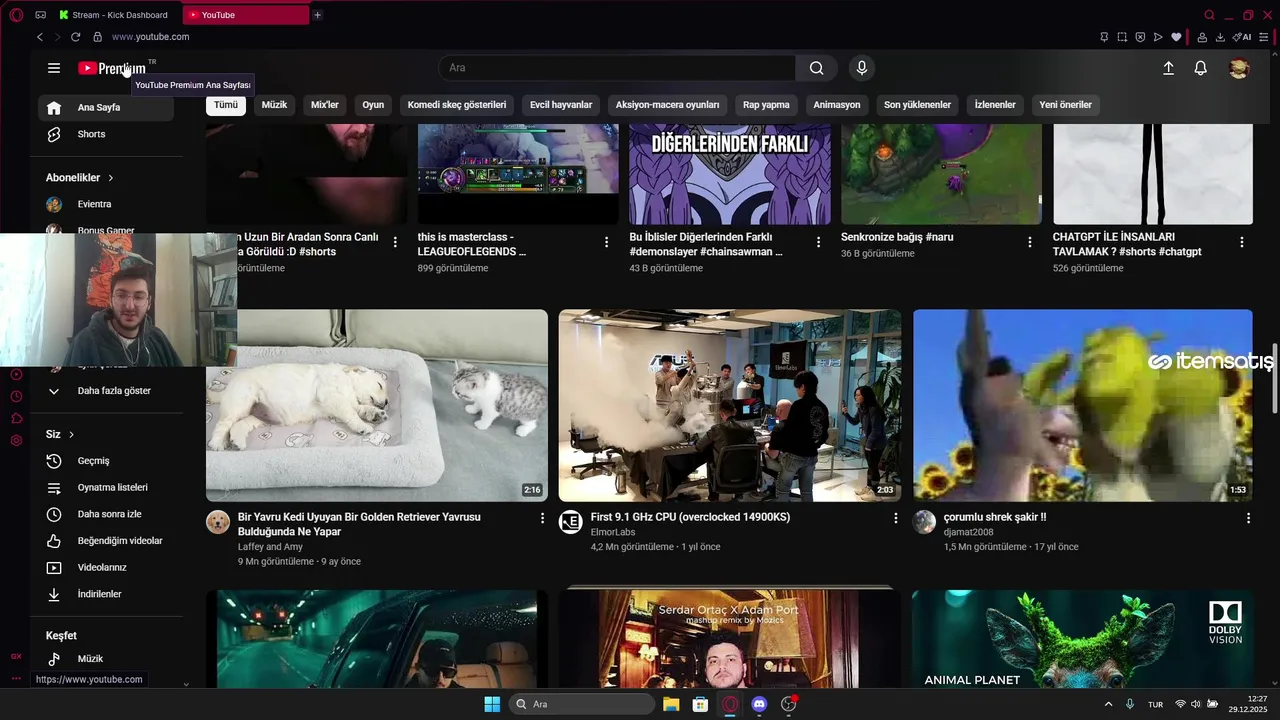Open Daha sonra izle list
This screenshot has height=720, width=1280.
106,514
